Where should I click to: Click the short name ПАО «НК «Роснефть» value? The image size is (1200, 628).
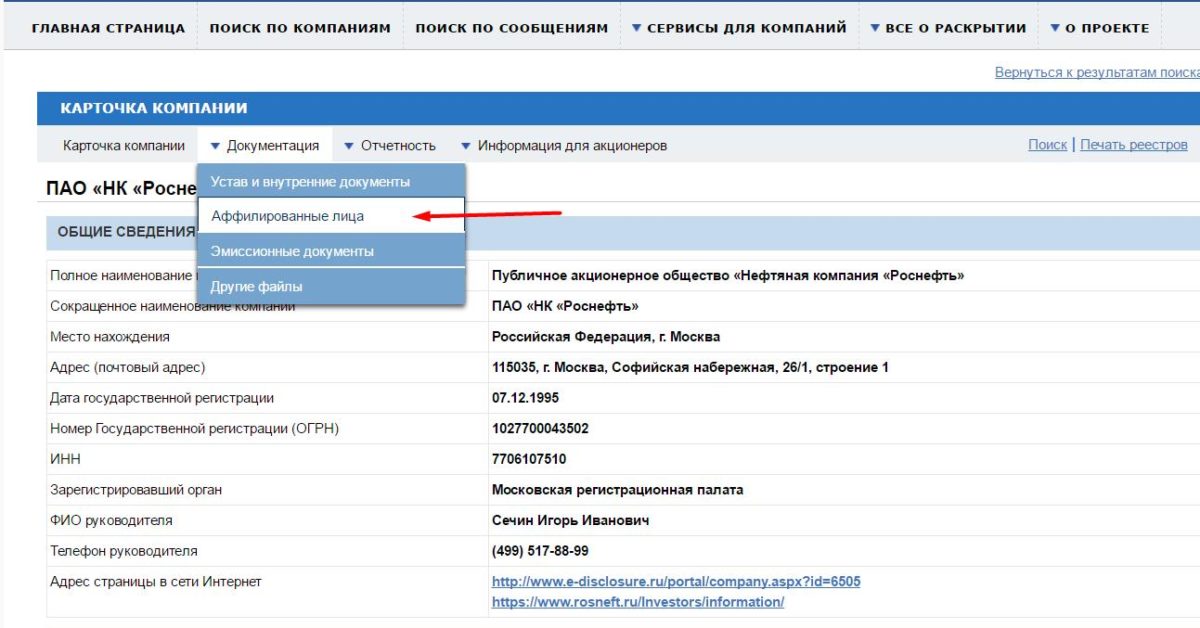tap(565, 306)
